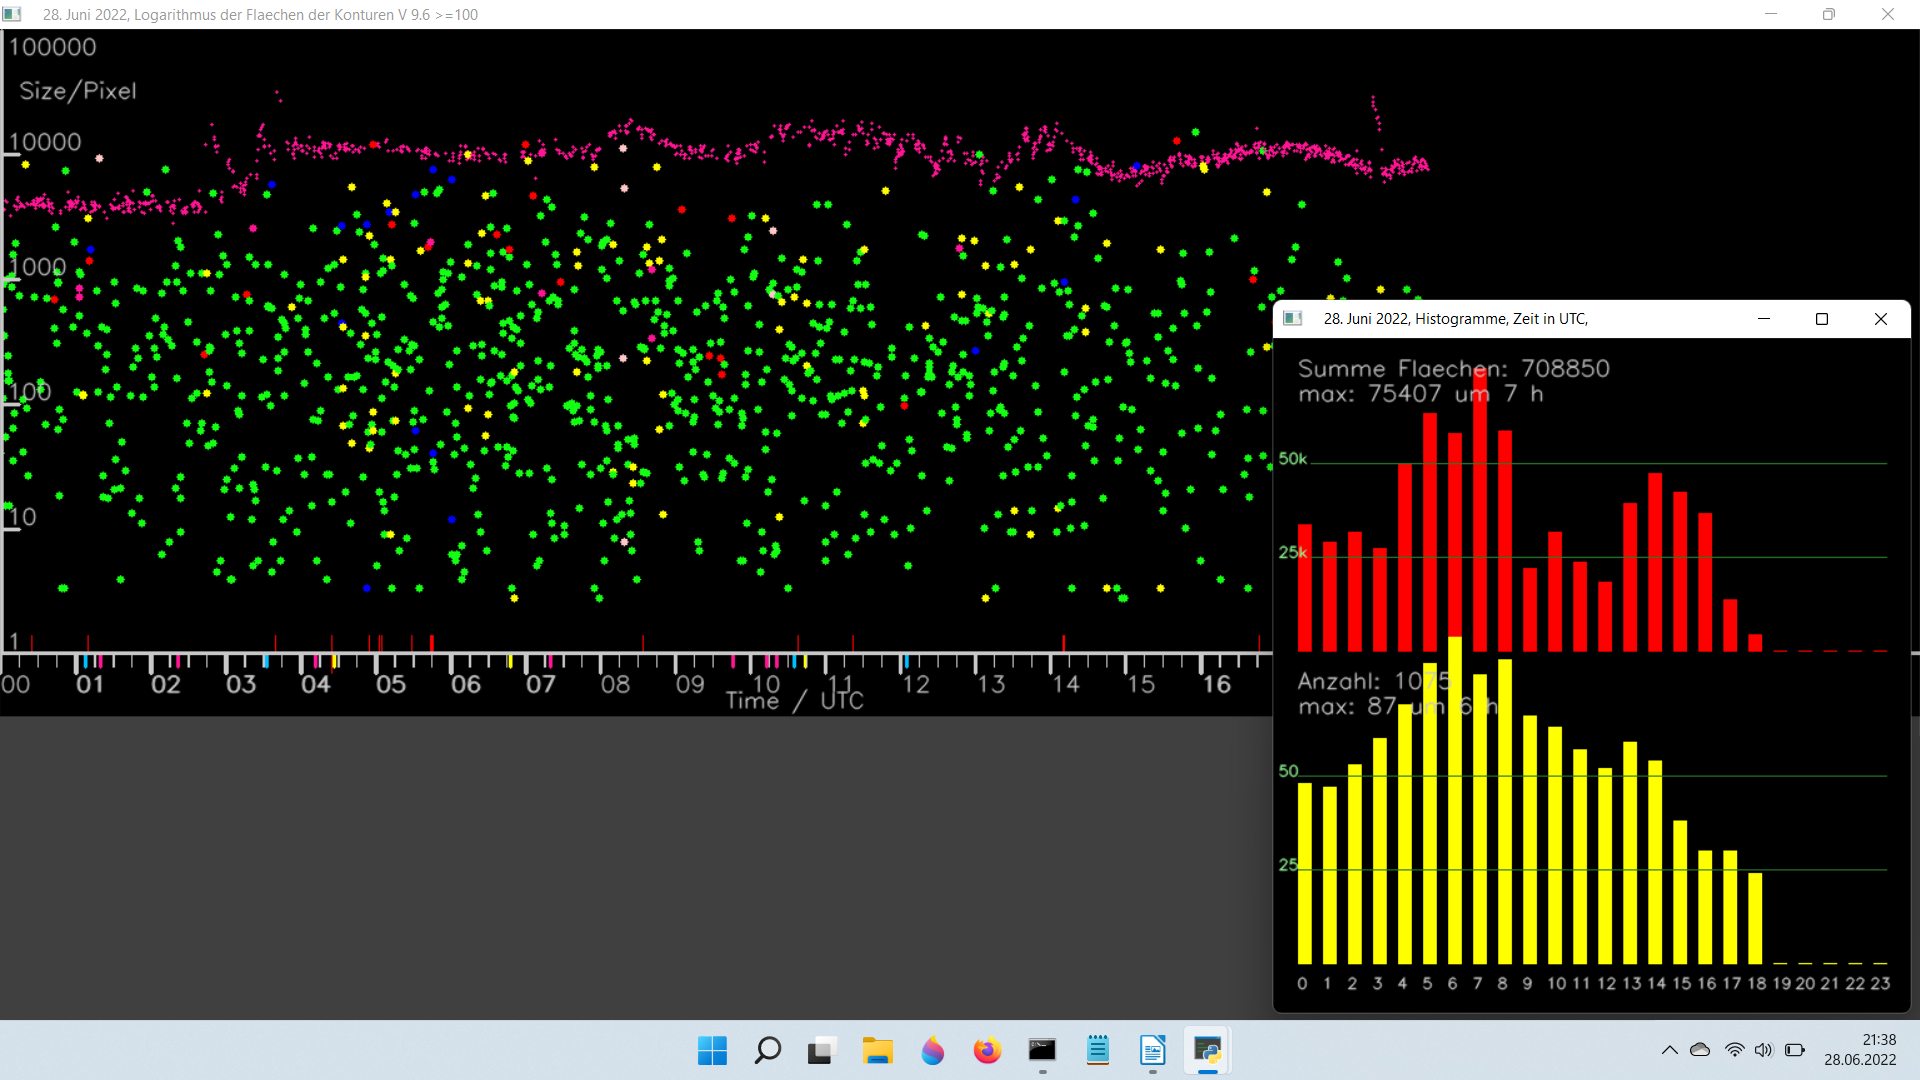Click the "50k" gridline label
This screenshot has height=1080, width=1920.
coord(1293,458)
